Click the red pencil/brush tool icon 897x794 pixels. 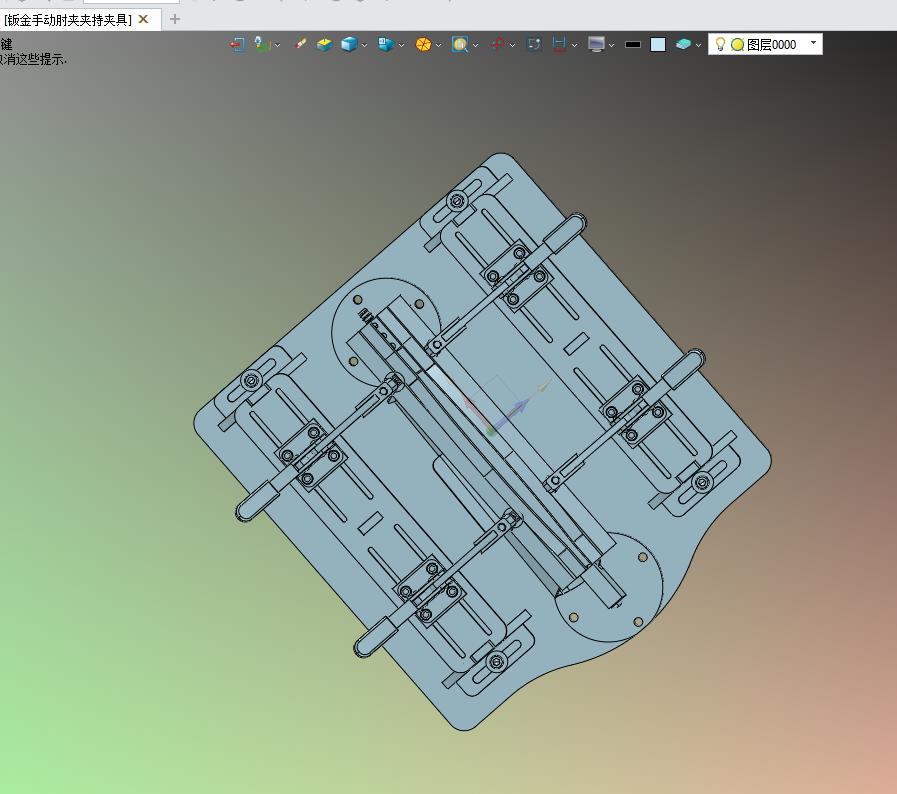coord(300,44)
